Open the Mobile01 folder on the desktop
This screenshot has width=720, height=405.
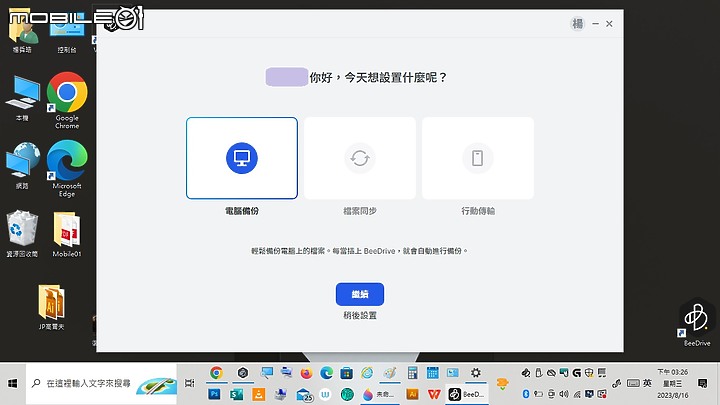pos(67,234)
